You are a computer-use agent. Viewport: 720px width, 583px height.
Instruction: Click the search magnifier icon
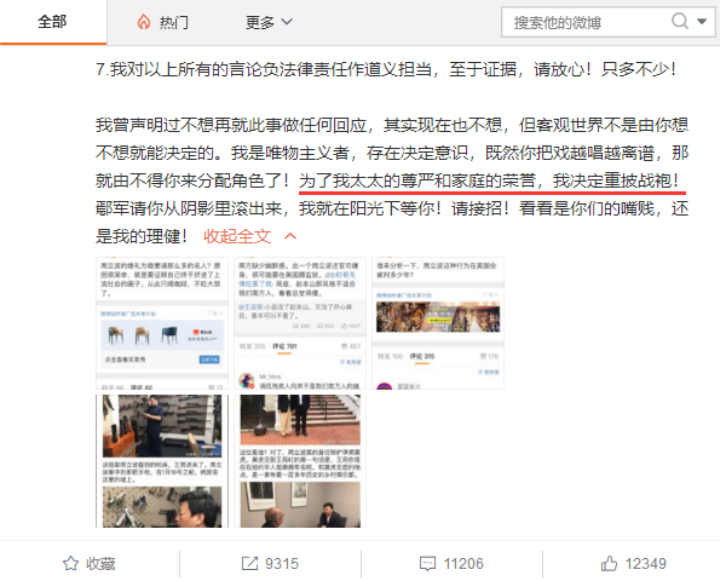coord(680,21)
